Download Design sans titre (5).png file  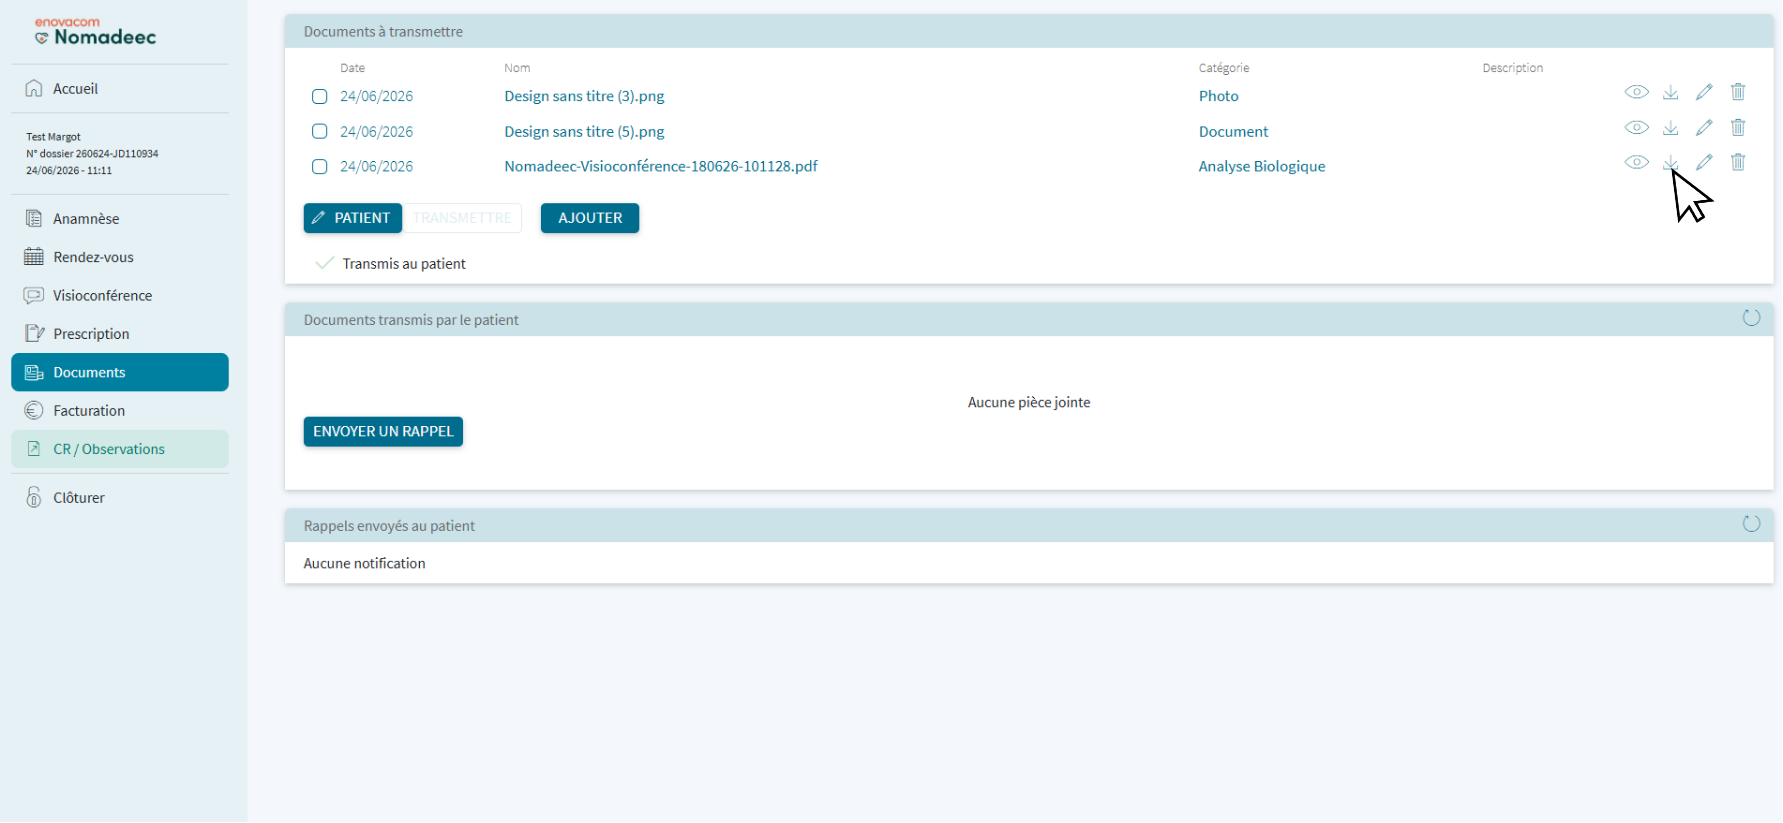click(1670, 128)
